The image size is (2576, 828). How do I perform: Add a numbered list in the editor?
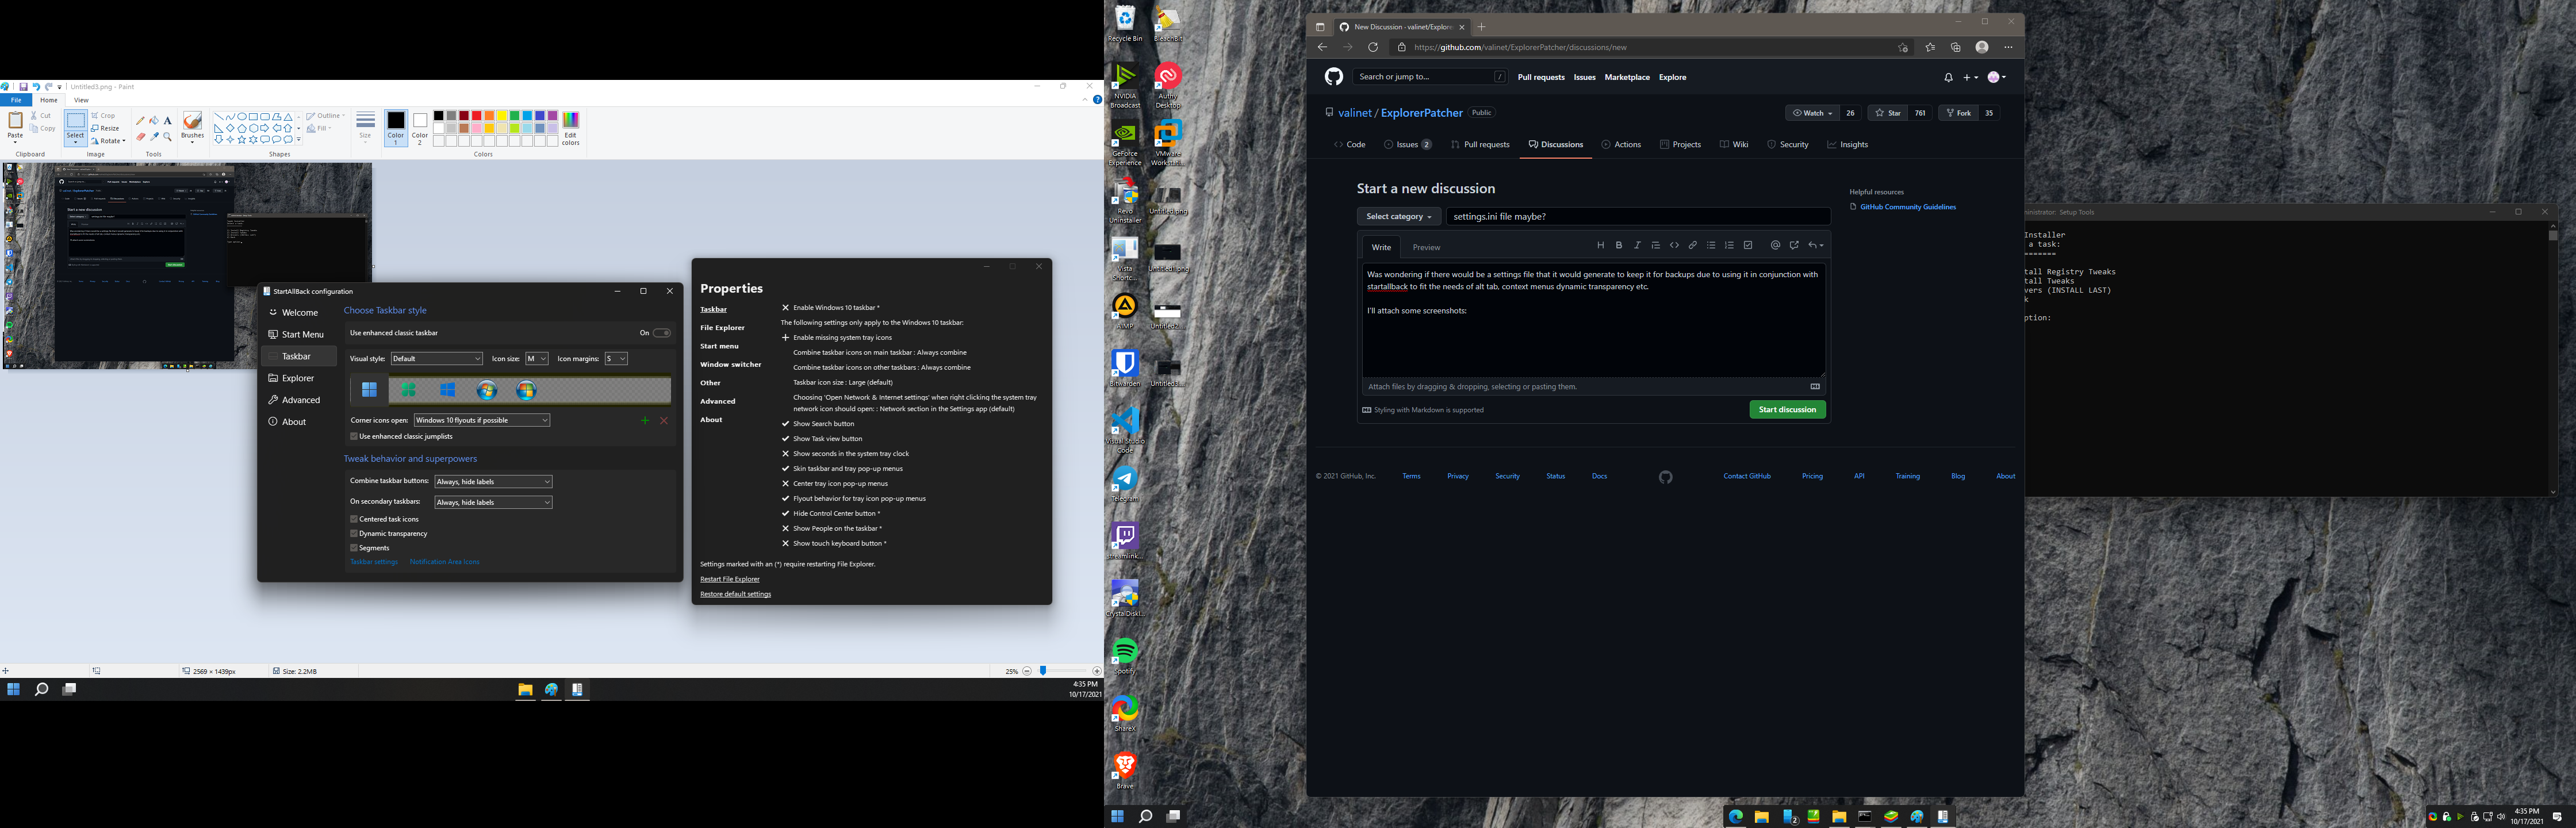pyautogui.click(x=1729, y=245)
